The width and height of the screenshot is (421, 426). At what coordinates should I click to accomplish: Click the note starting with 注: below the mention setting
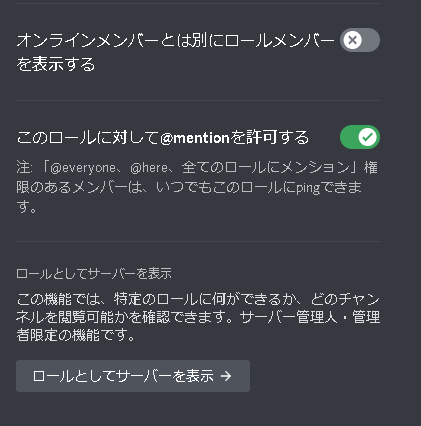(x=197, y=187)
